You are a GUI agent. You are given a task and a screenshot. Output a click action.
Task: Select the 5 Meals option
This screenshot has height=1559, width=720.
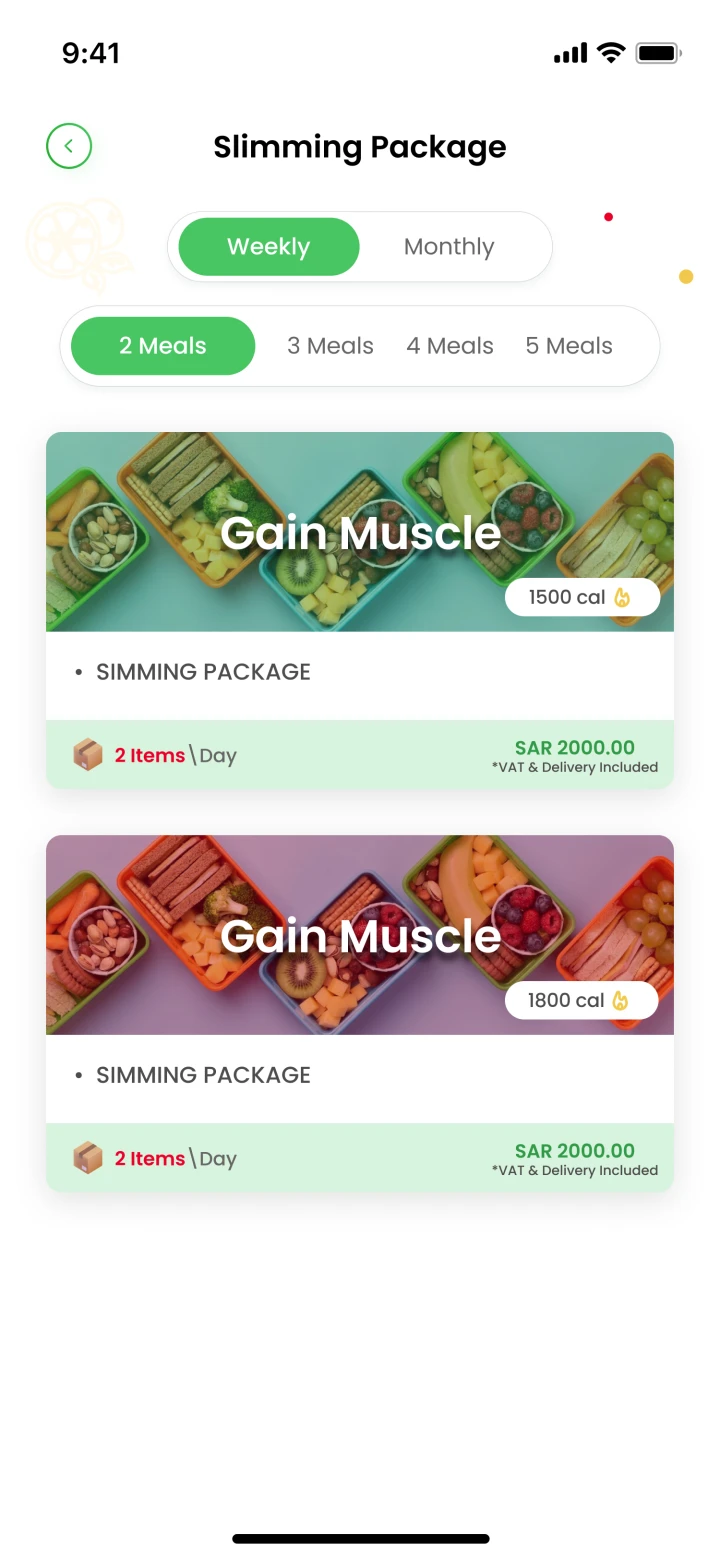tap(569, 346)
